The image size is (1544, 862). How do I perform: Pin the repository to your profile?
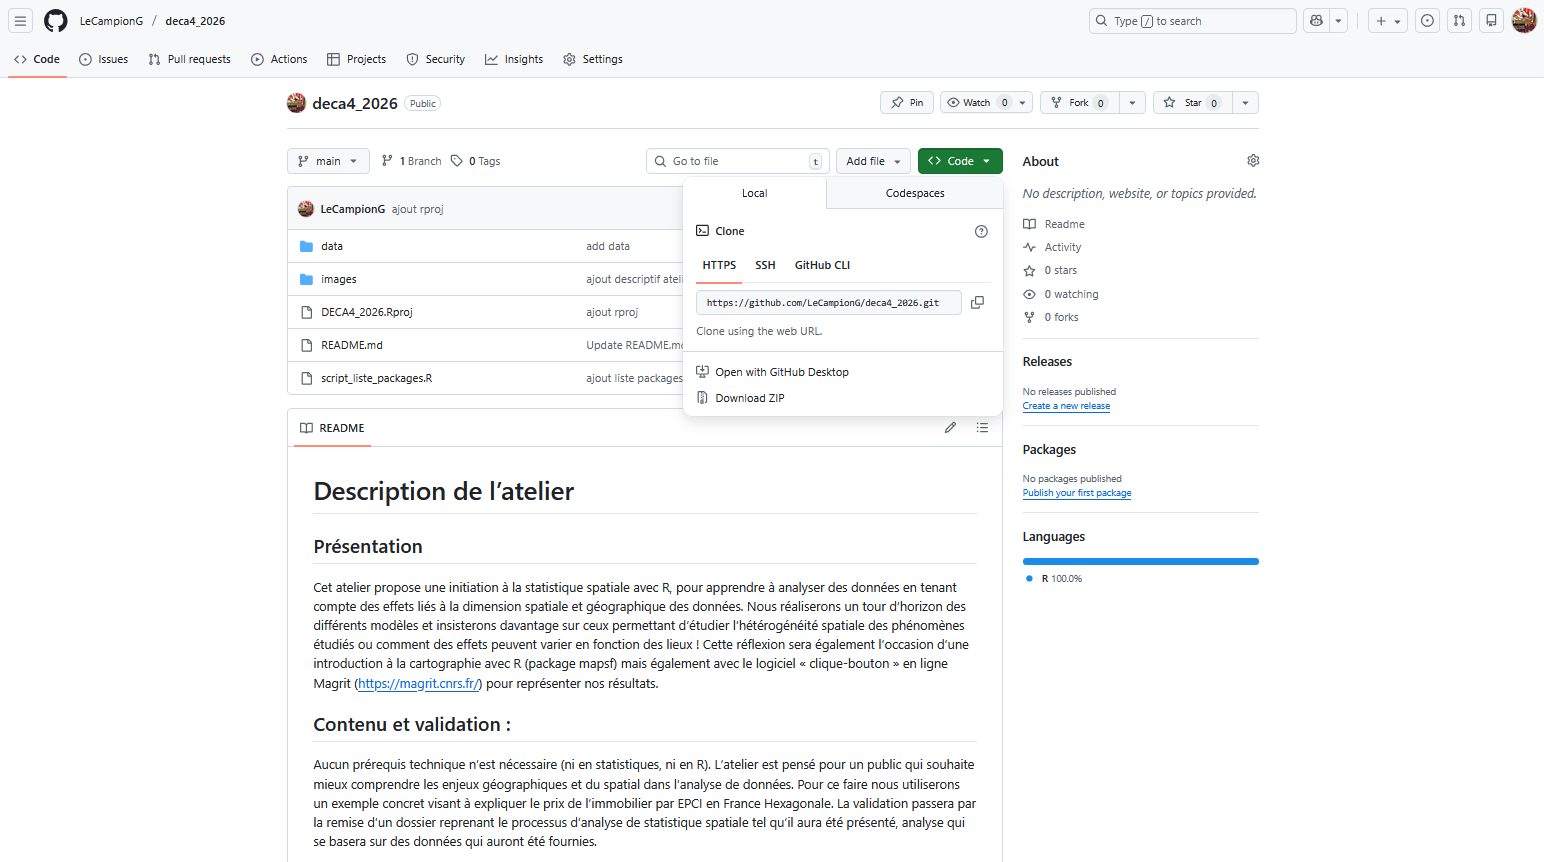pyautogui.click(x=907, y=103)
